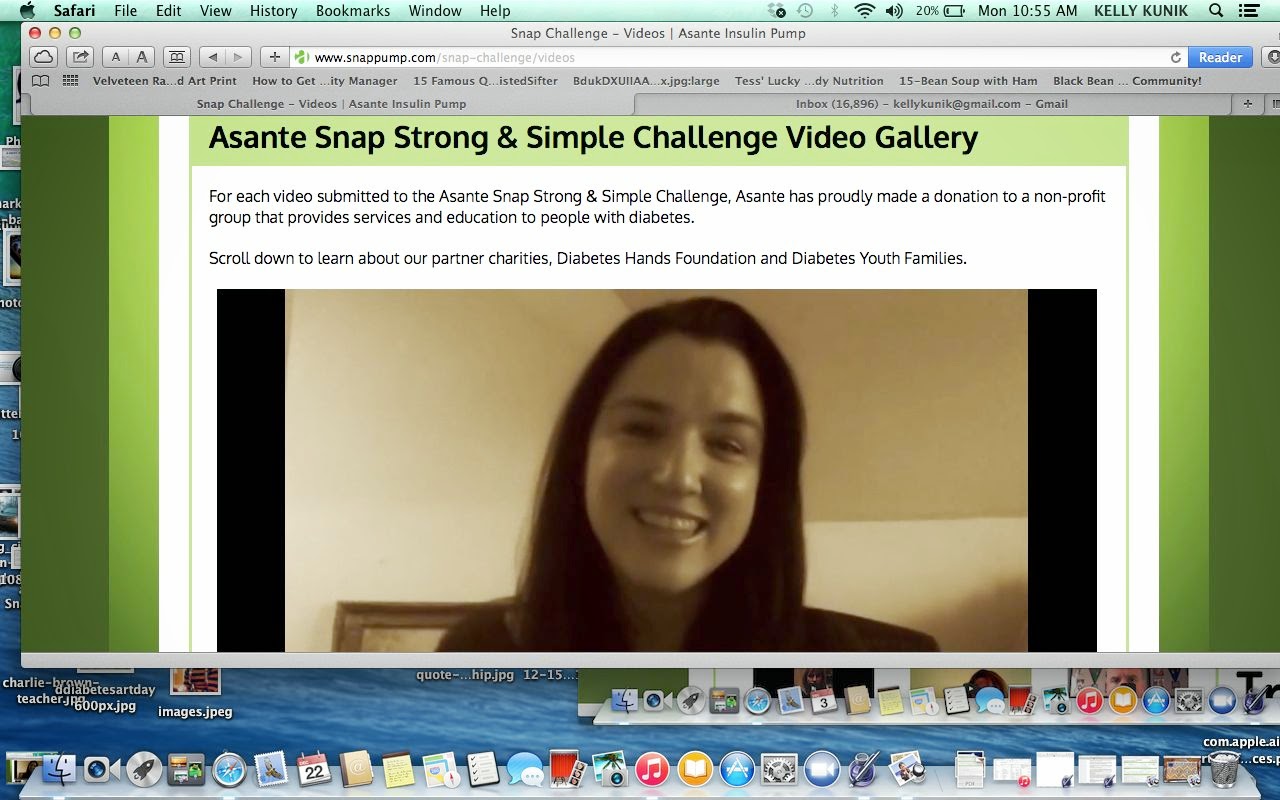Open the File menu
Screen dimensions: 1280x800
click(126, 11)
